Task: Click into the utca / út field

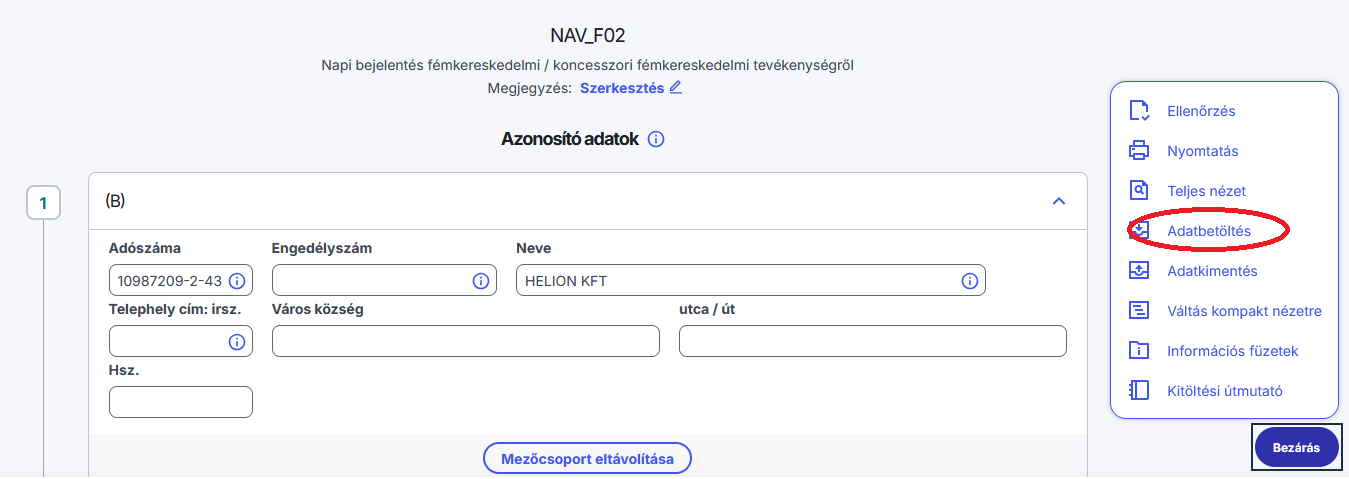Action: tap(872, 341)
